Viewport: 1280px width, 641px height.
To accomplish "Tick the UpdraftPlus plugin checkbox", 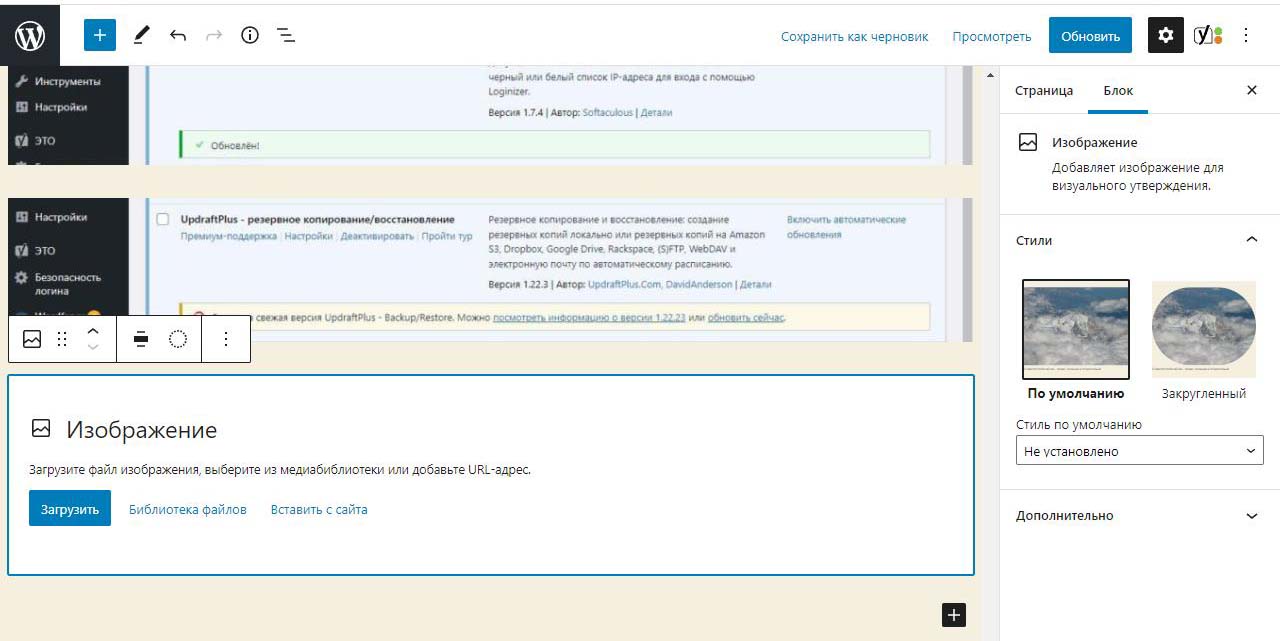I will point(163,219).
